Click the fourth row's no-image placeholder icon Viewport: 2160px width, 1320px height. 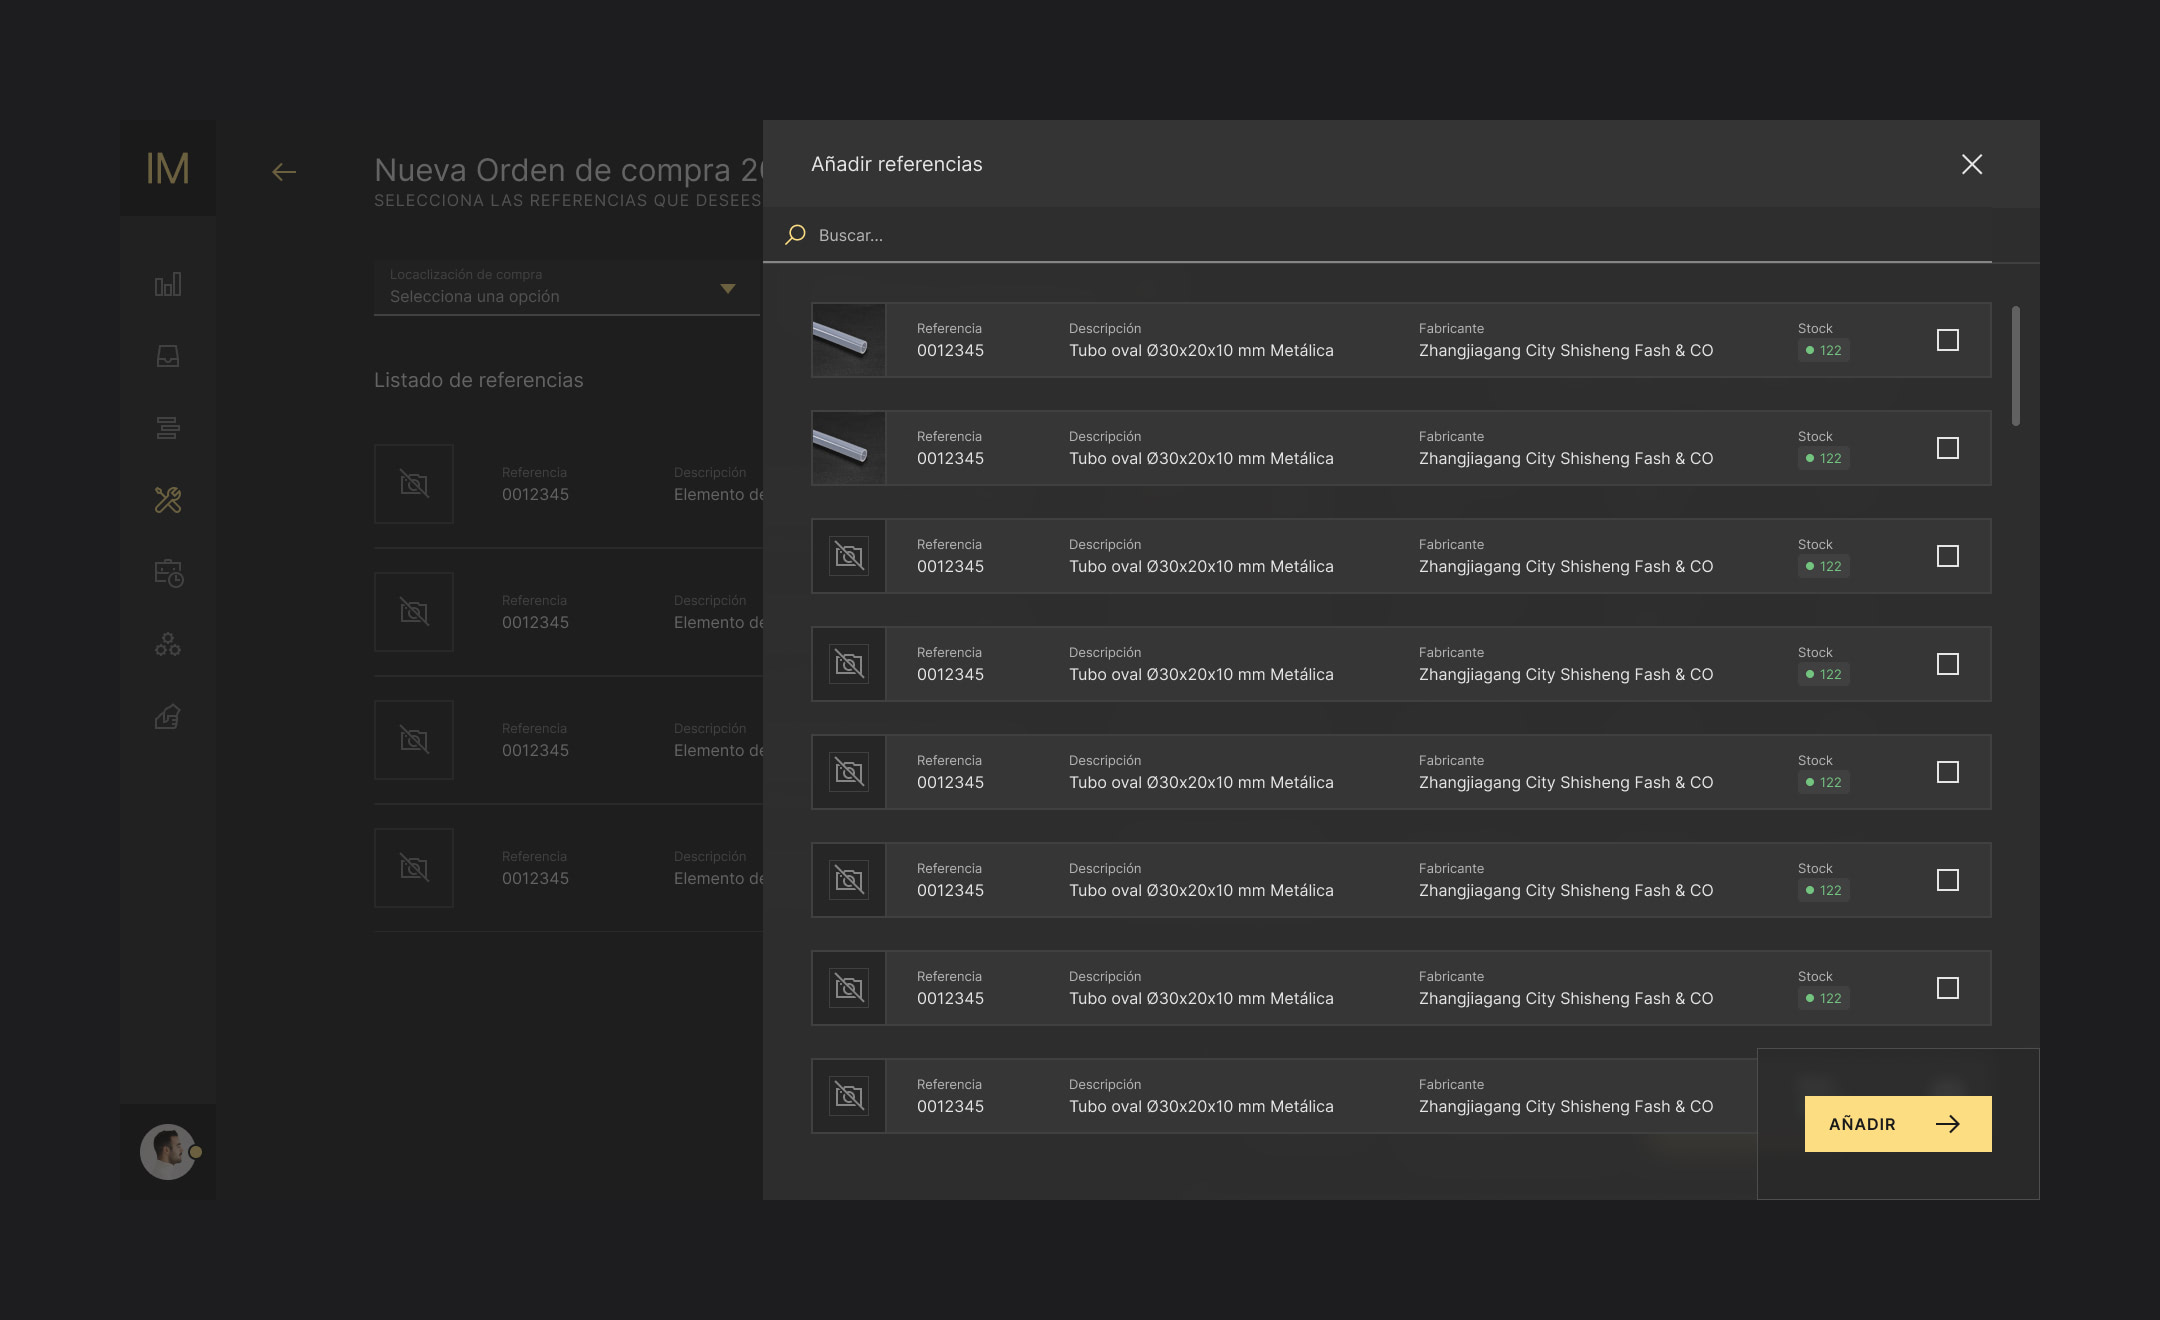click(x=849, y=664)
